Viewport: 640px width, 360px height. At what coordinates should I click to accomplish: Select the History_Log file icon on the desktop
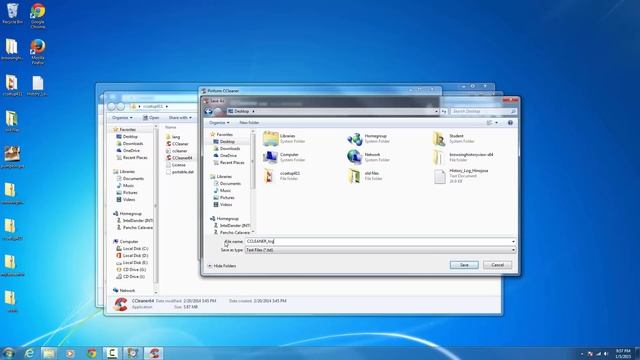pos(38,86)
